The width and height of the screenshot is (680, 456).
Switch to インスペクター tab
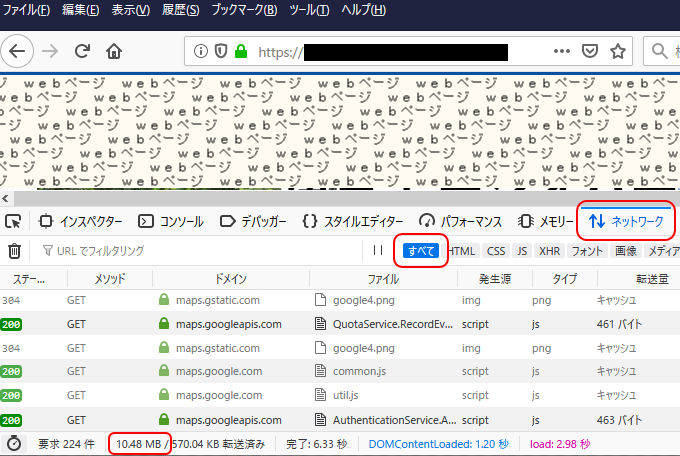coord(80,222)
